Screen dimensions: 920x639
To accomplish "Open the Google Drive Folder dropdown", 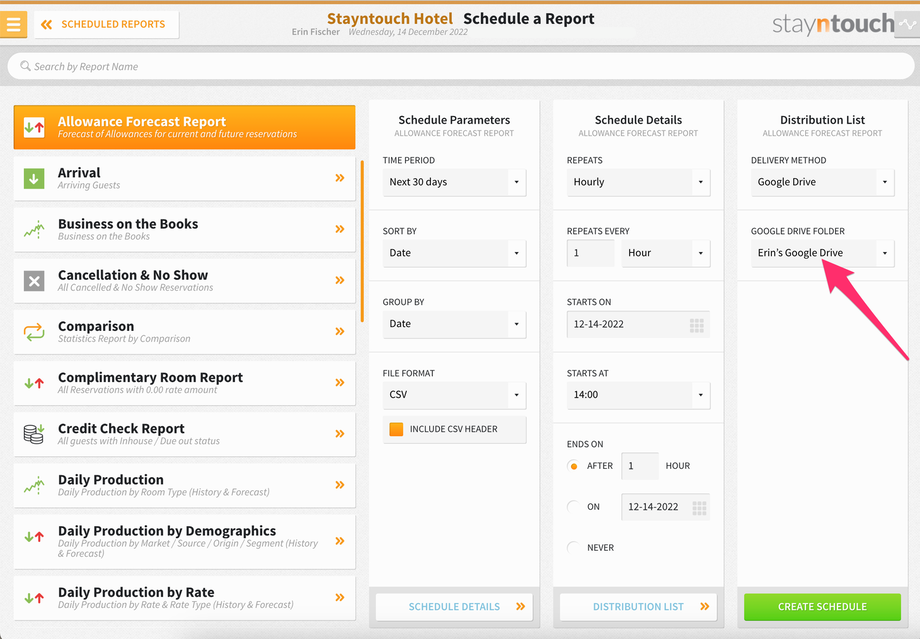I will click(823, 253).
